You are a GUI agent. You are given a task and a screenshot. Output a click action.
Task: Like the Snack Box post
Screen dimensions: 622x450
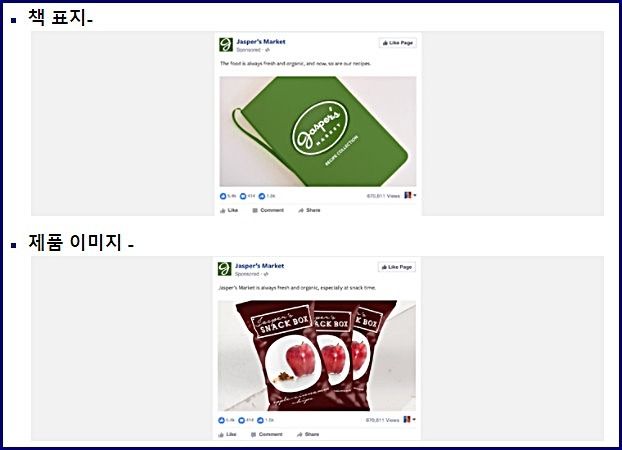tap(227, 435)
